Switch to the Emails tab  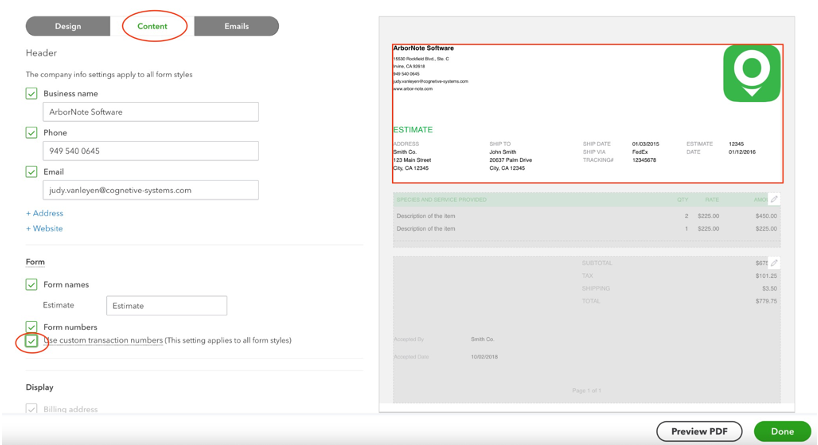tap(236, 26)
